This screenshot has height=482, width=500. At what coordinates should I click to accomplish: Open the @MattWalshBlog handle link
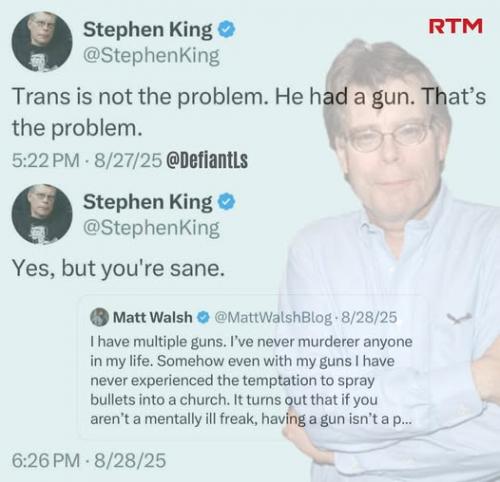[x=273, y=318]
